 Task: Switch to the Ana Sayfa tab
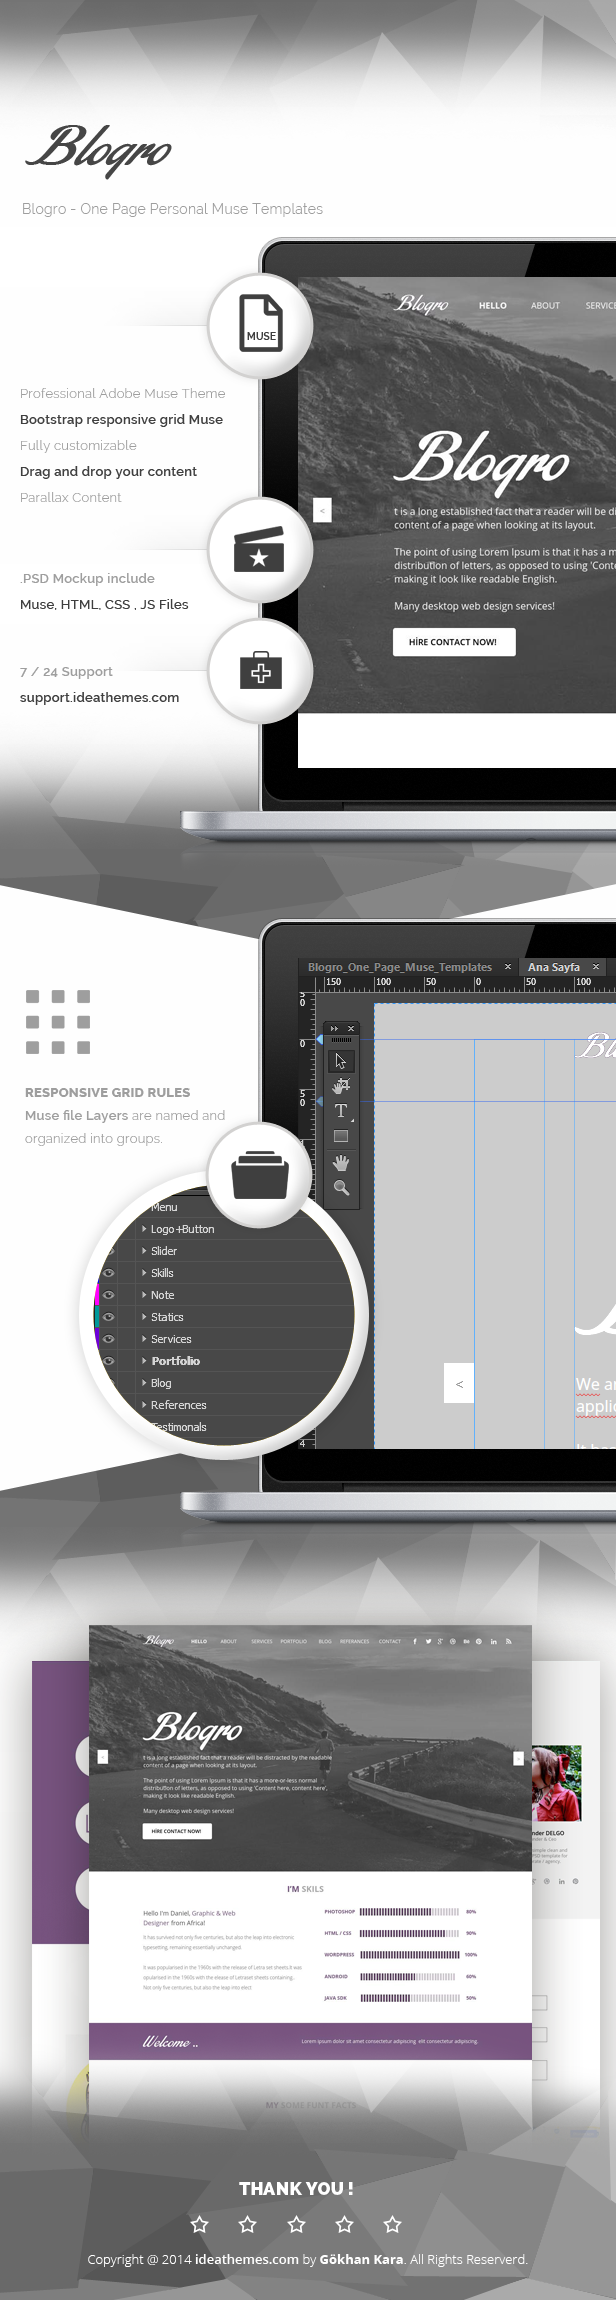click(x=554, y=967)
